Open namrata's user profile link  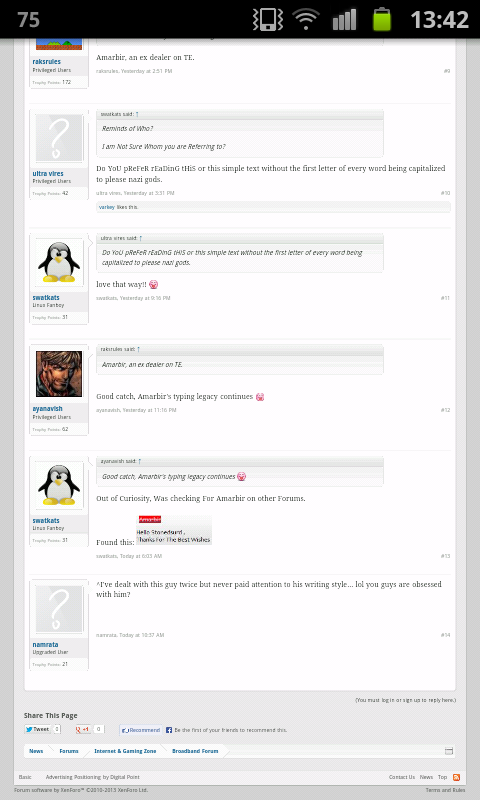(x=45, y=644)
